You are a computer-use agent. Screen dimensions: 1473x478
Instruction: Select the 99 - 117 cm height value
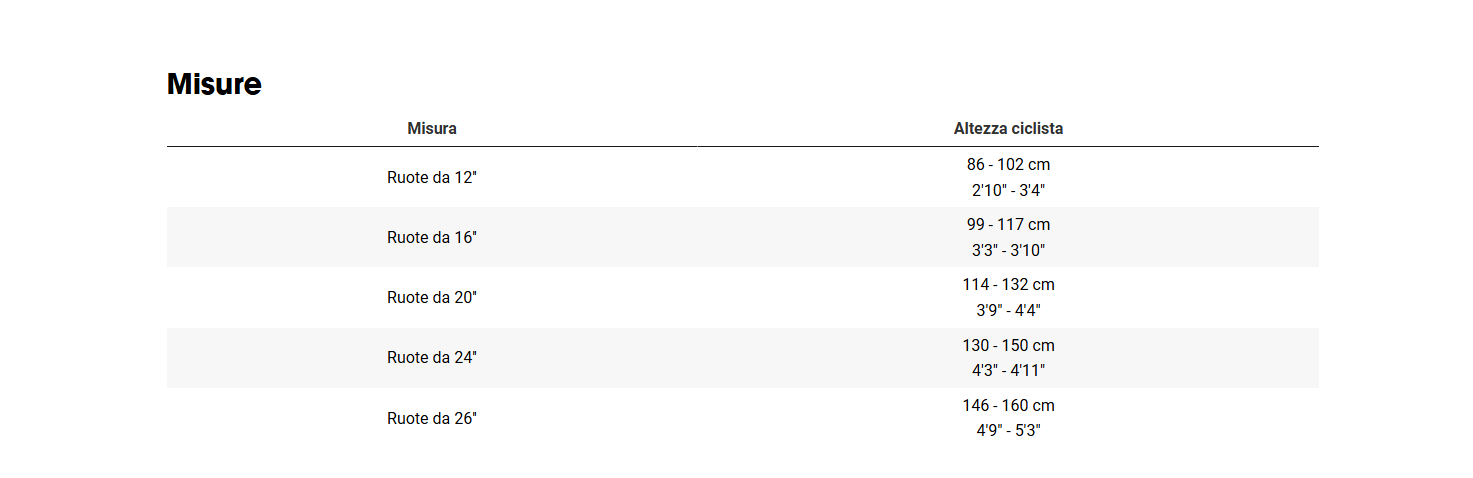1008,225
